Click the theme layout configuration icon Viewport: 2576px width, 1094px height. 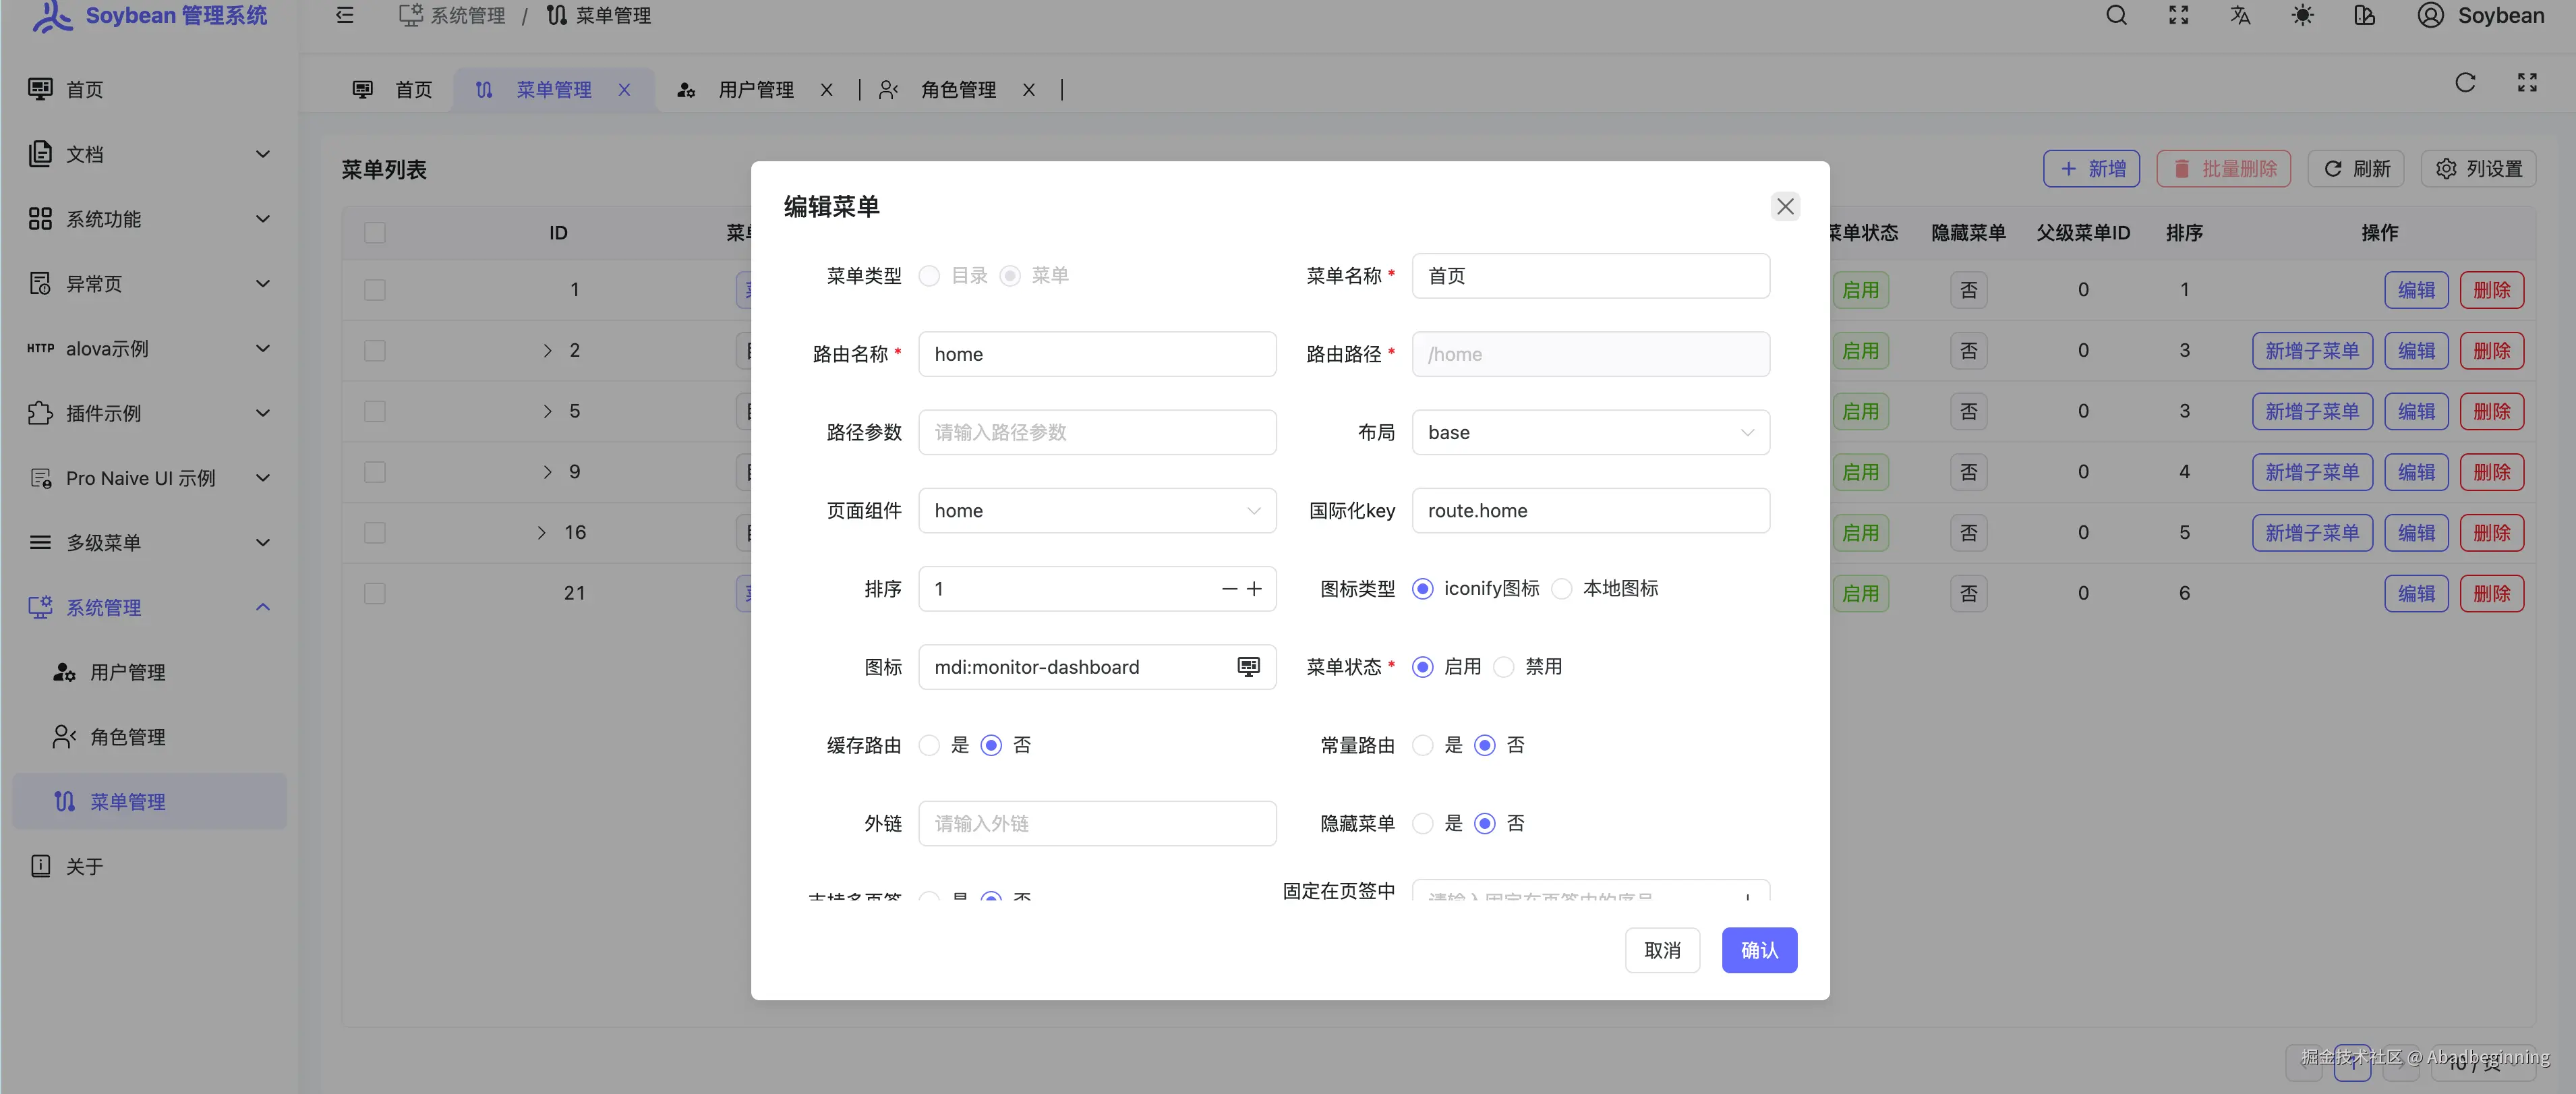2364,16
